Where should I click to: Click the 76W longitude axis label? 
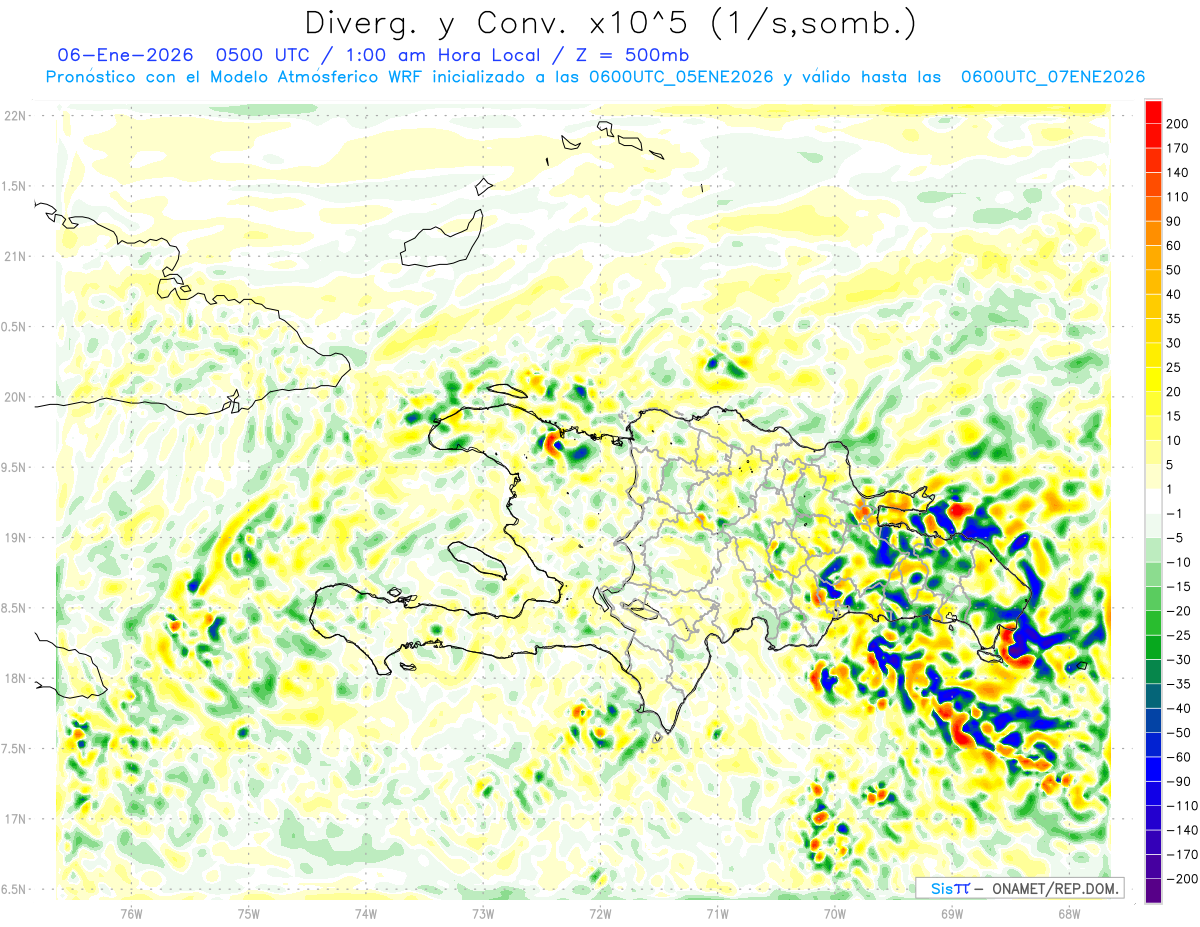(131, 913)
